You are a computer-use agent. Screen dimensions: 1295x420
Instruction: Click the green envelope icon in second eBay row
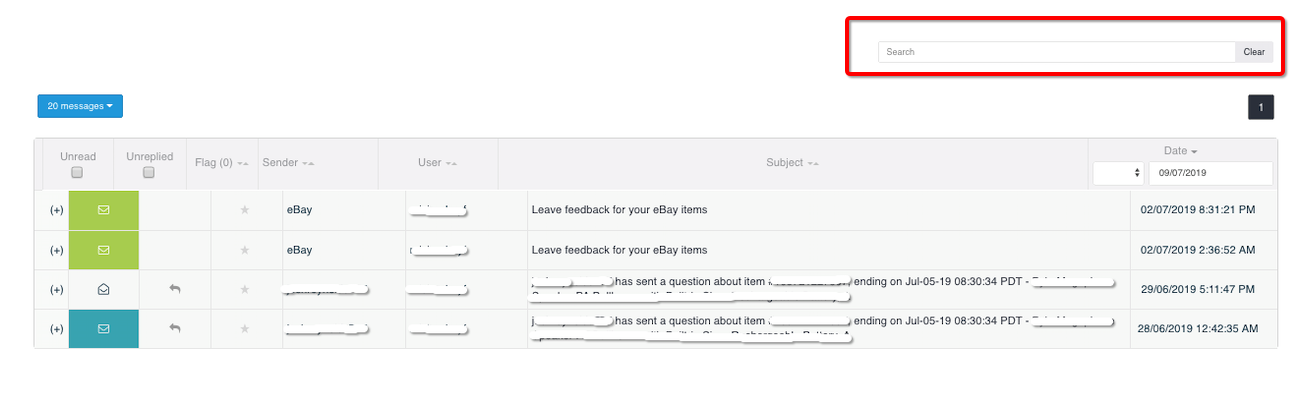pos(103,250)
